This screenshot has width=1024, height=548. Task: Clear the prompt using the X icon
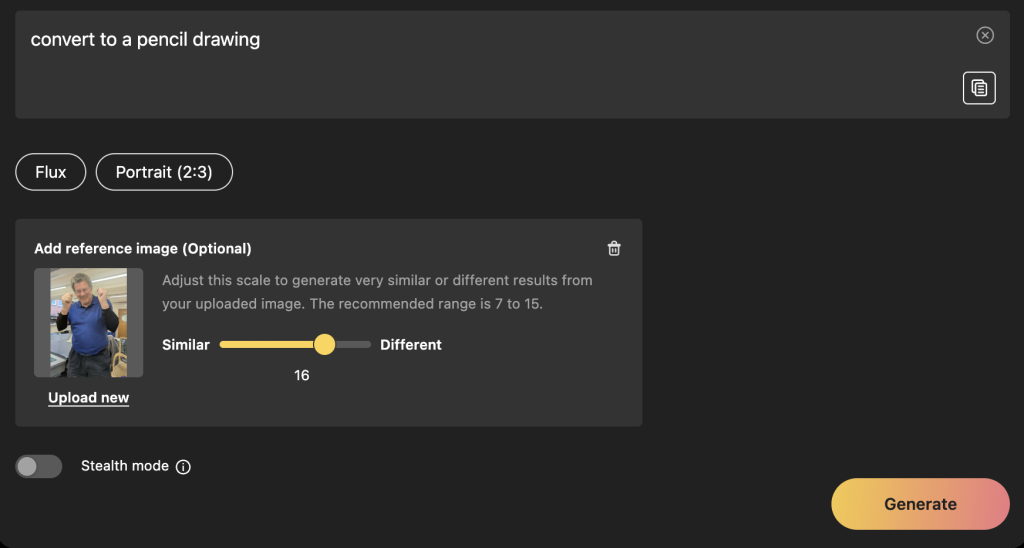985,36
